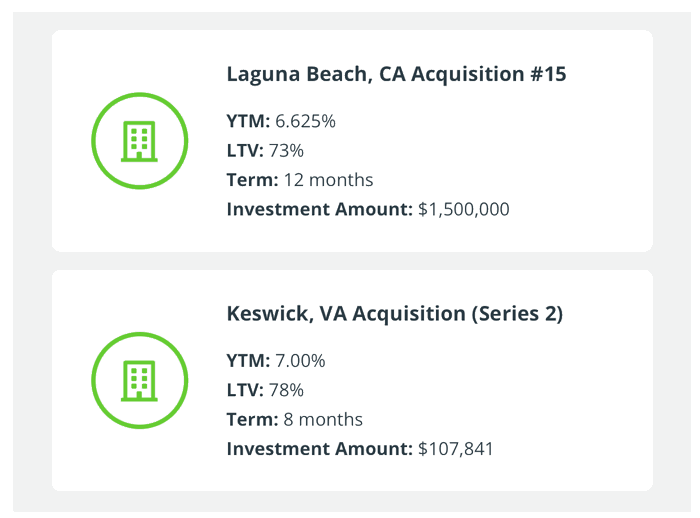Select the 78% LTV value

point(286,390)
